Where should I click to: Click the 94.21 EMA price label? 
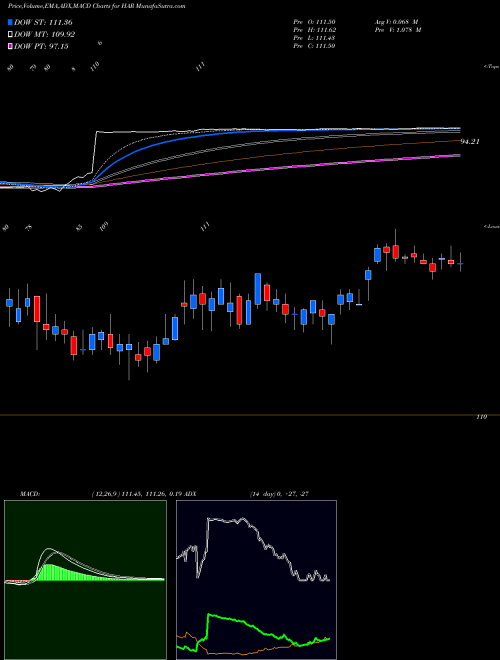(x=470, y=142)
